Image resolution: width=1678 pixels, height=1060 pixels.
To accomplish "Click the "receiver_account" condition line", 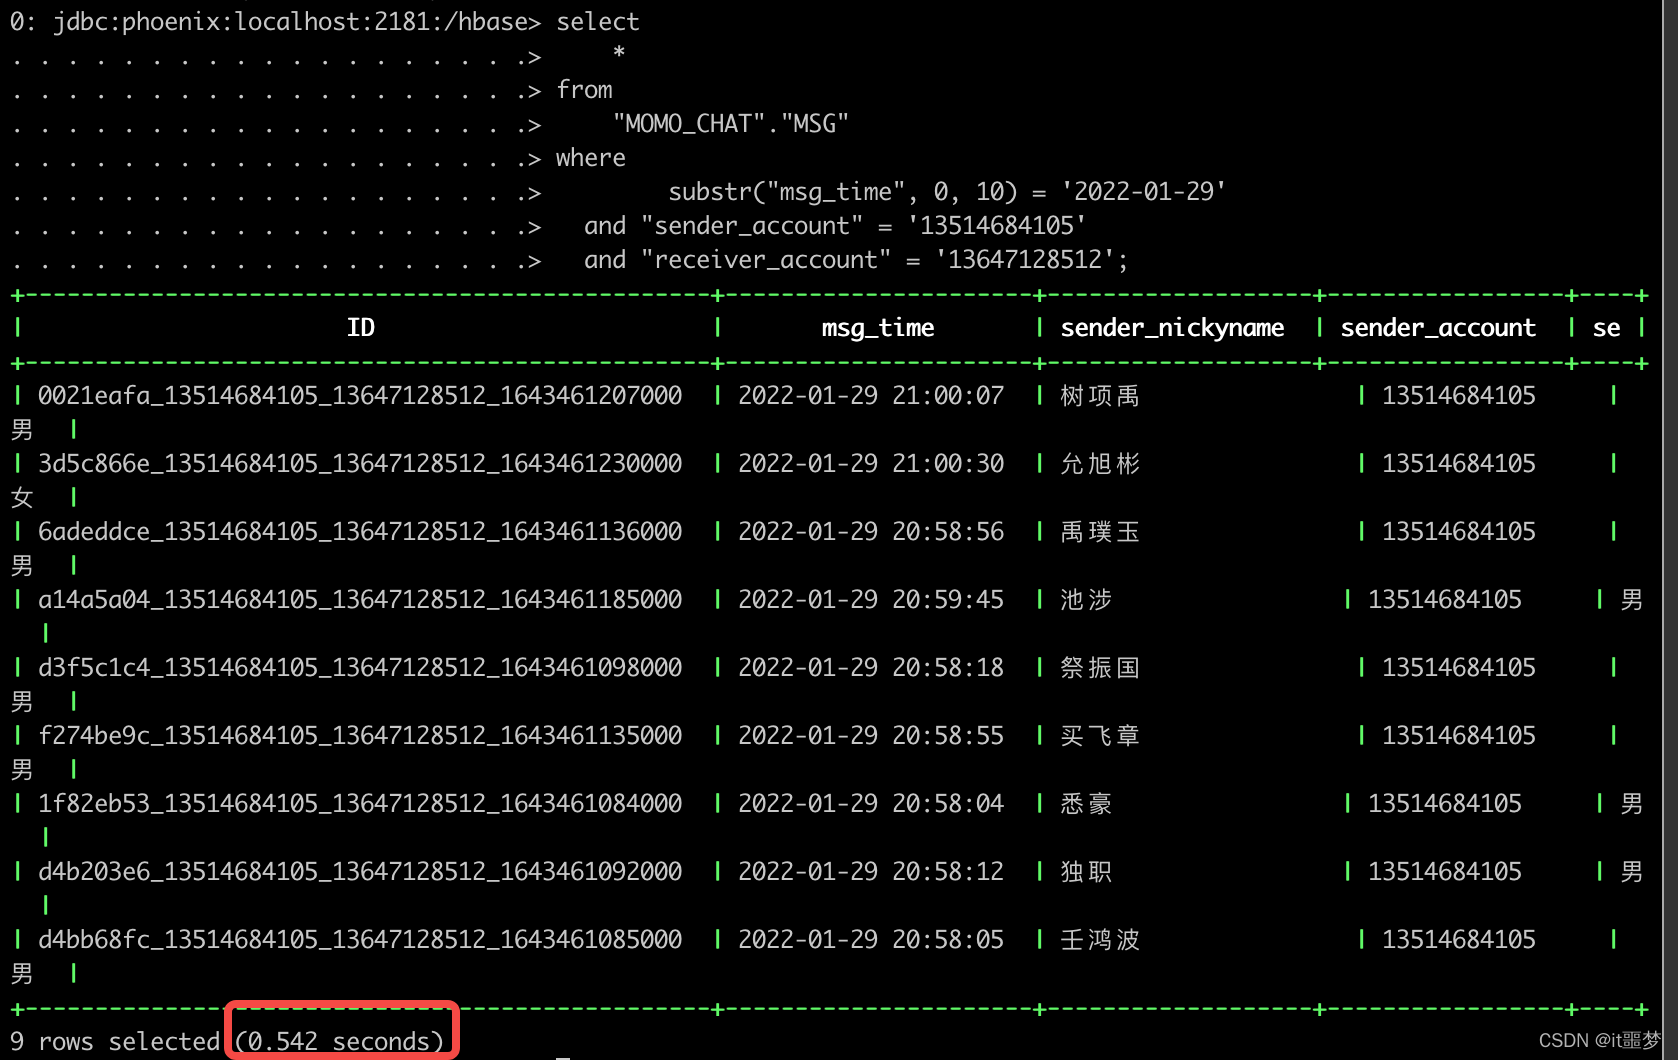I will [x=856, y=260].
